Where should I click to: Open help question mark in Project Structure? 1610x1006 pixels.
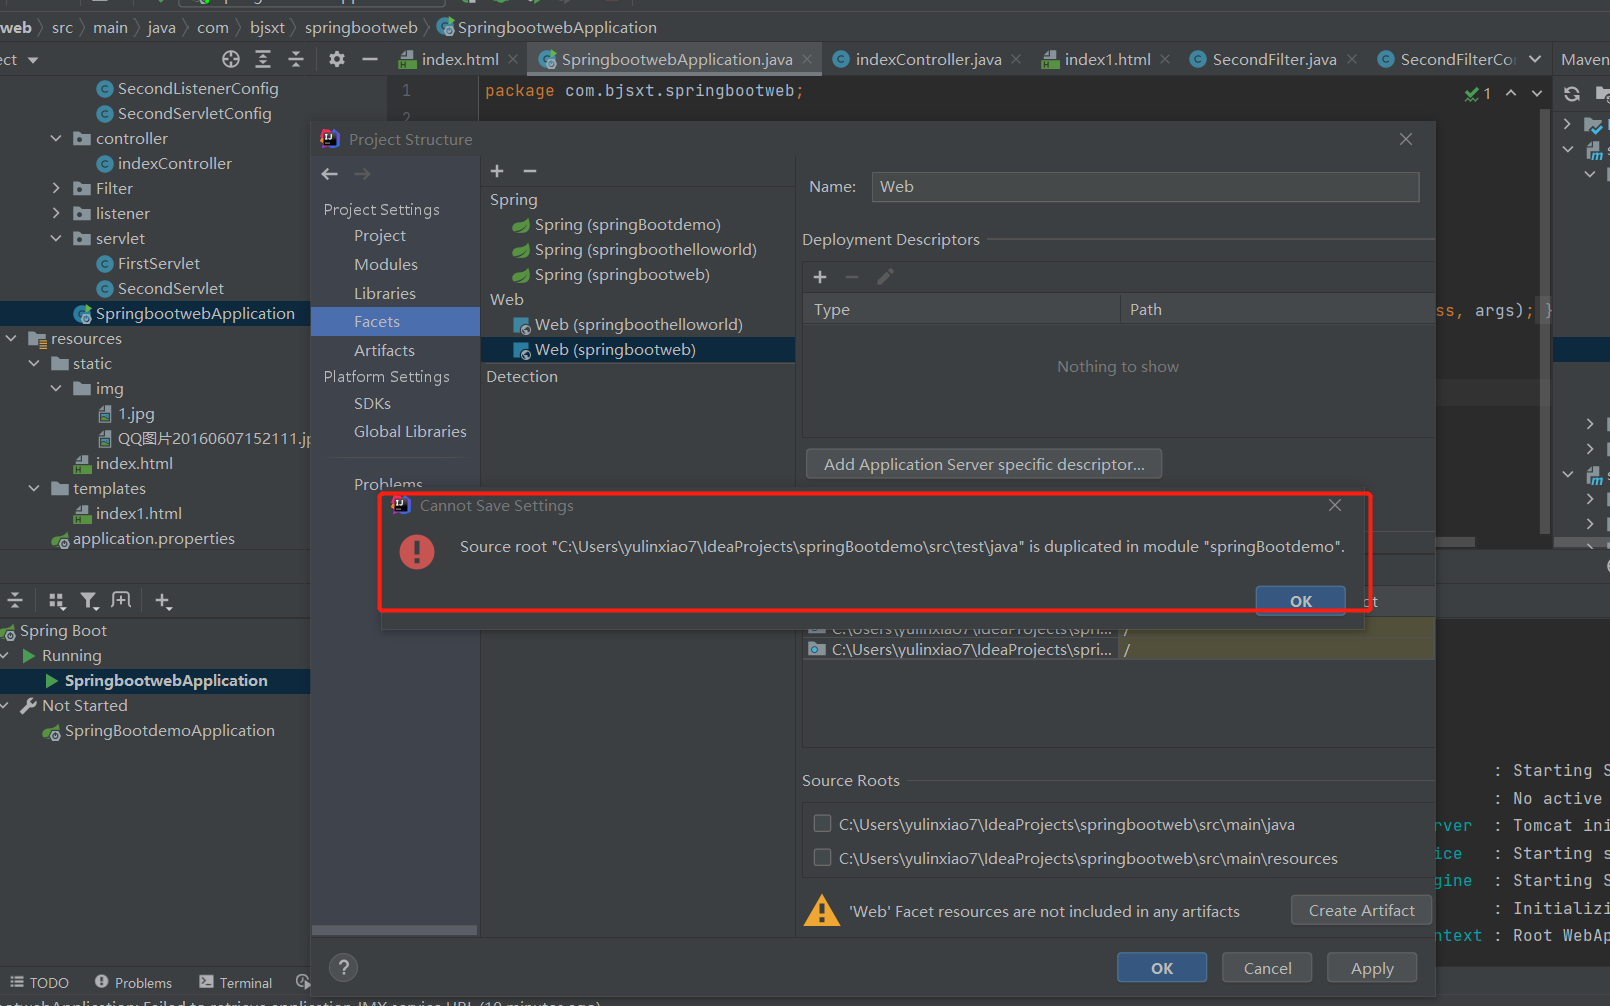pyautogui.click(x=343, y=967)
